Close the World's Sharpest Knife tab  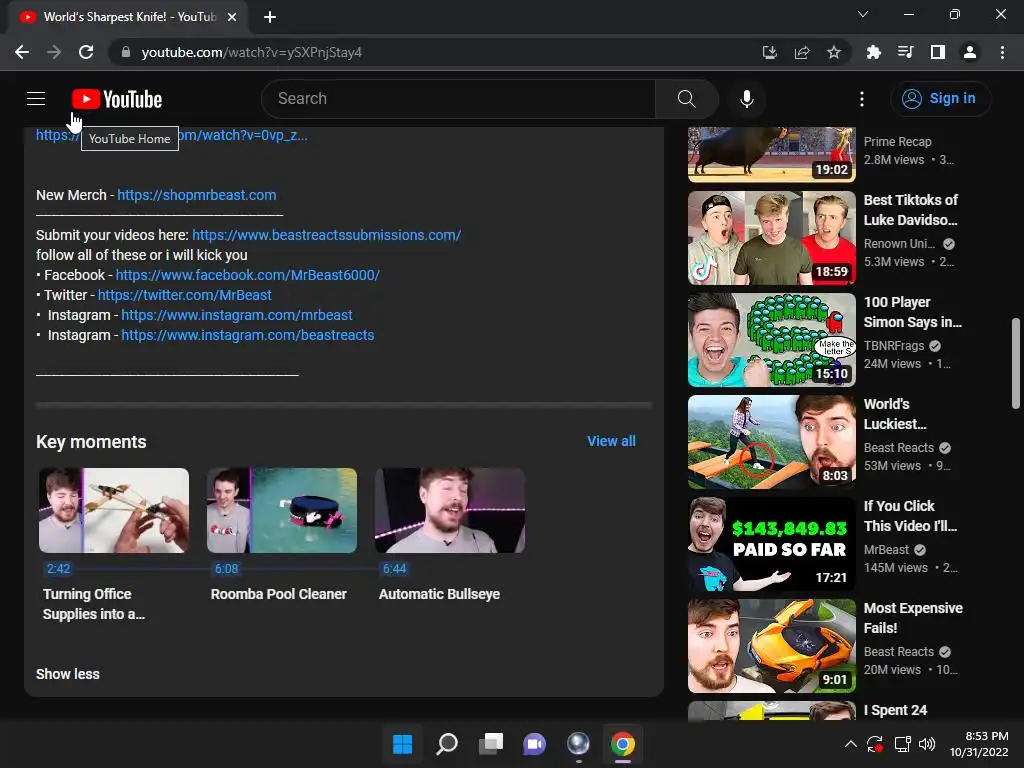232,17
